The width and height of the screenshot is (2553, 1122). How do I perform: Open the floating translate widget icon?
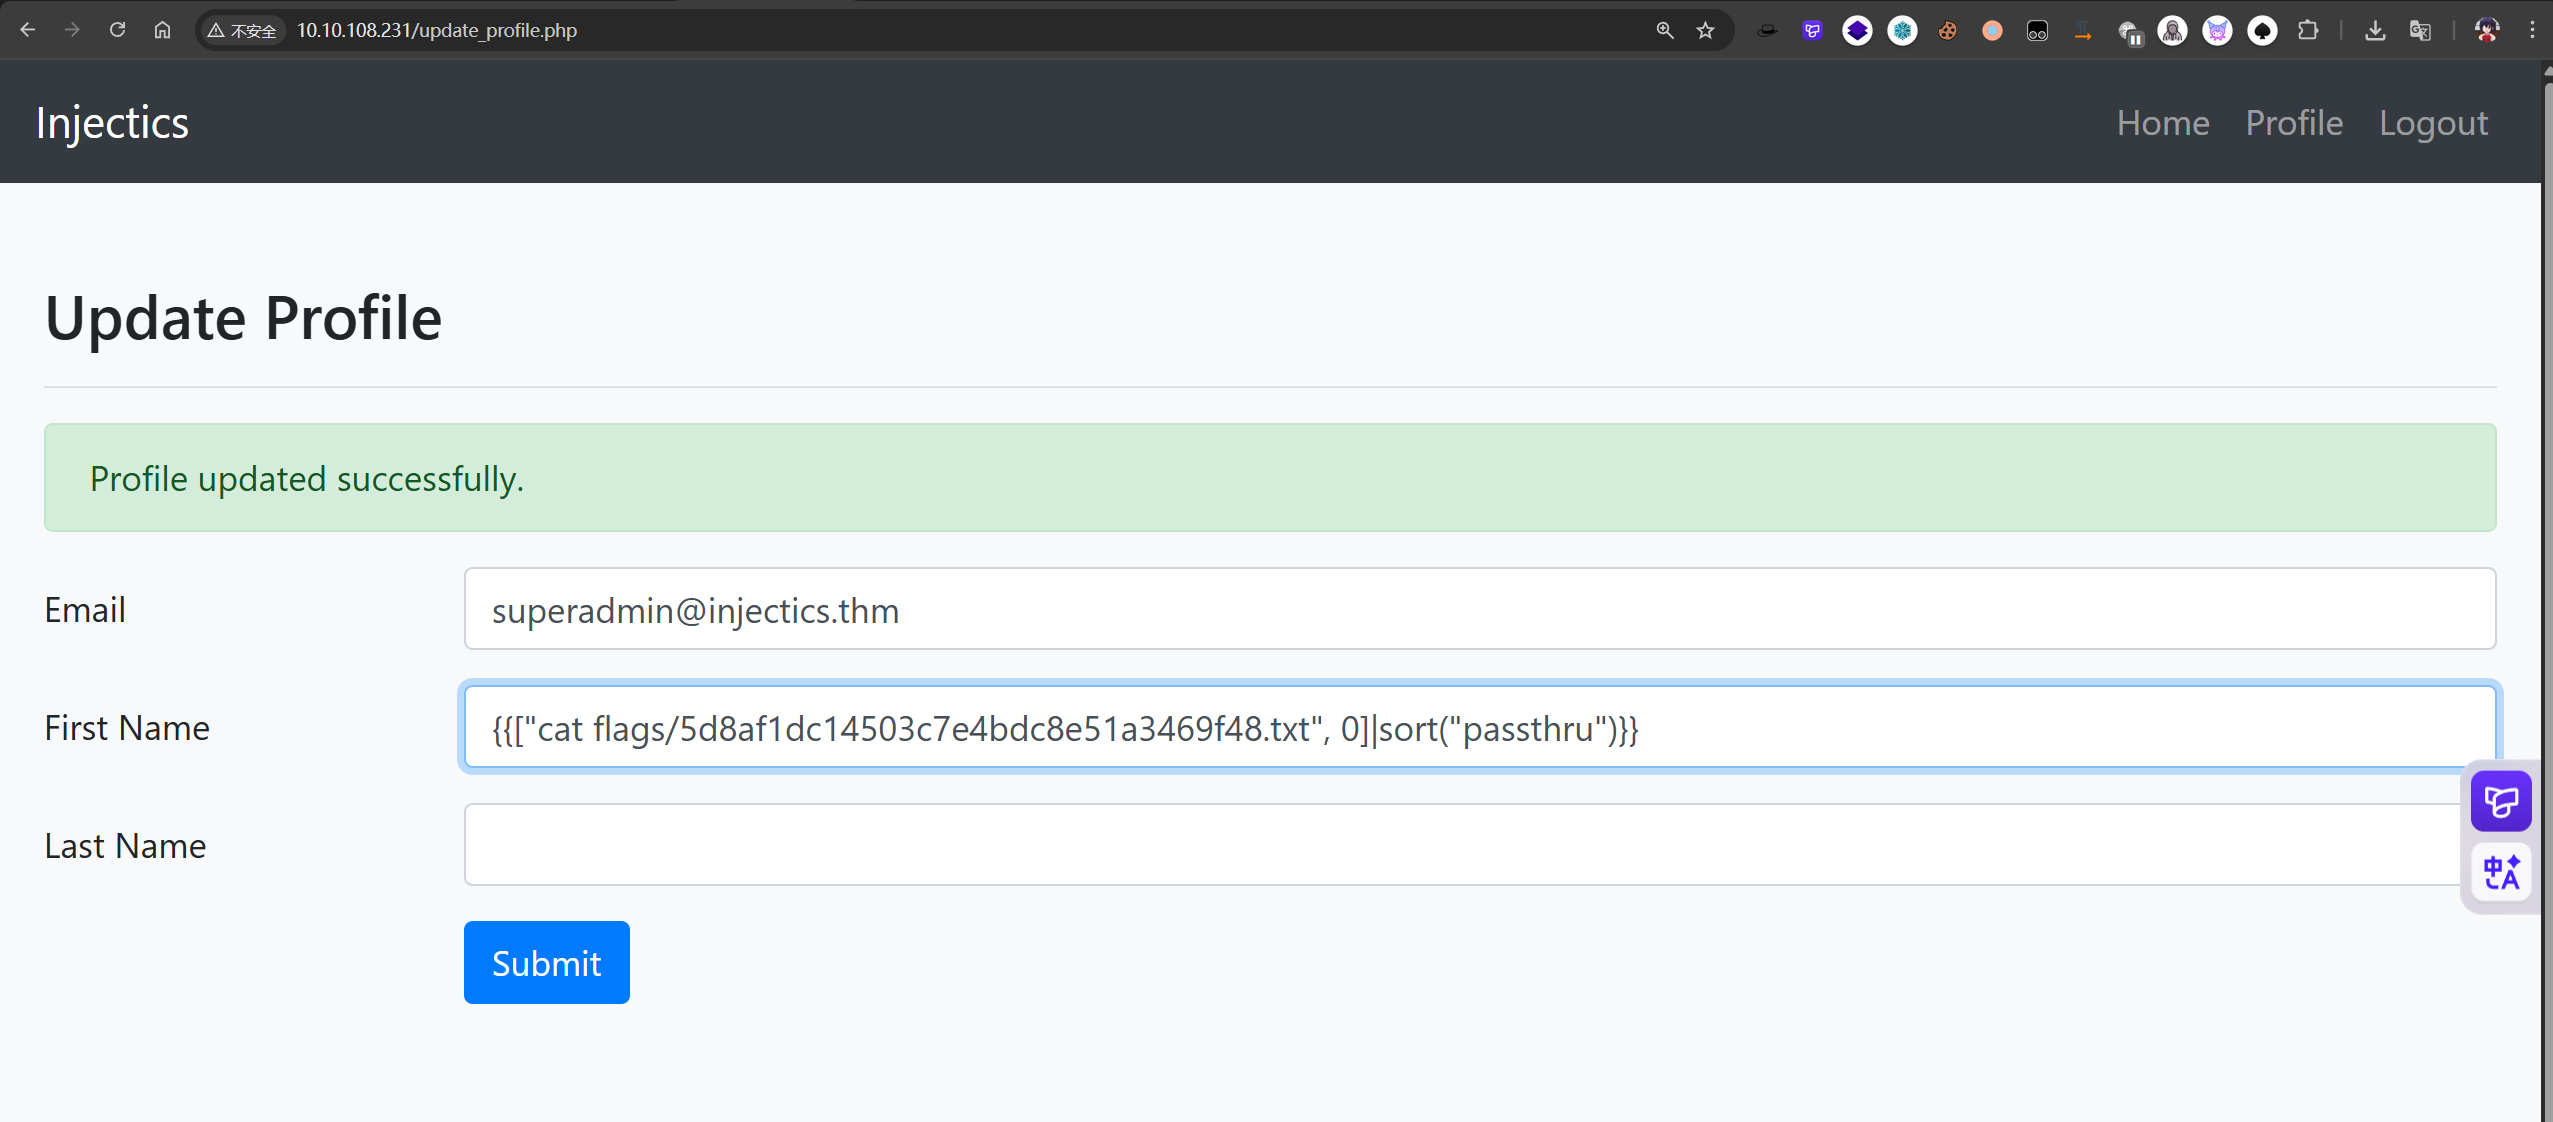(x=2500, y=872)
